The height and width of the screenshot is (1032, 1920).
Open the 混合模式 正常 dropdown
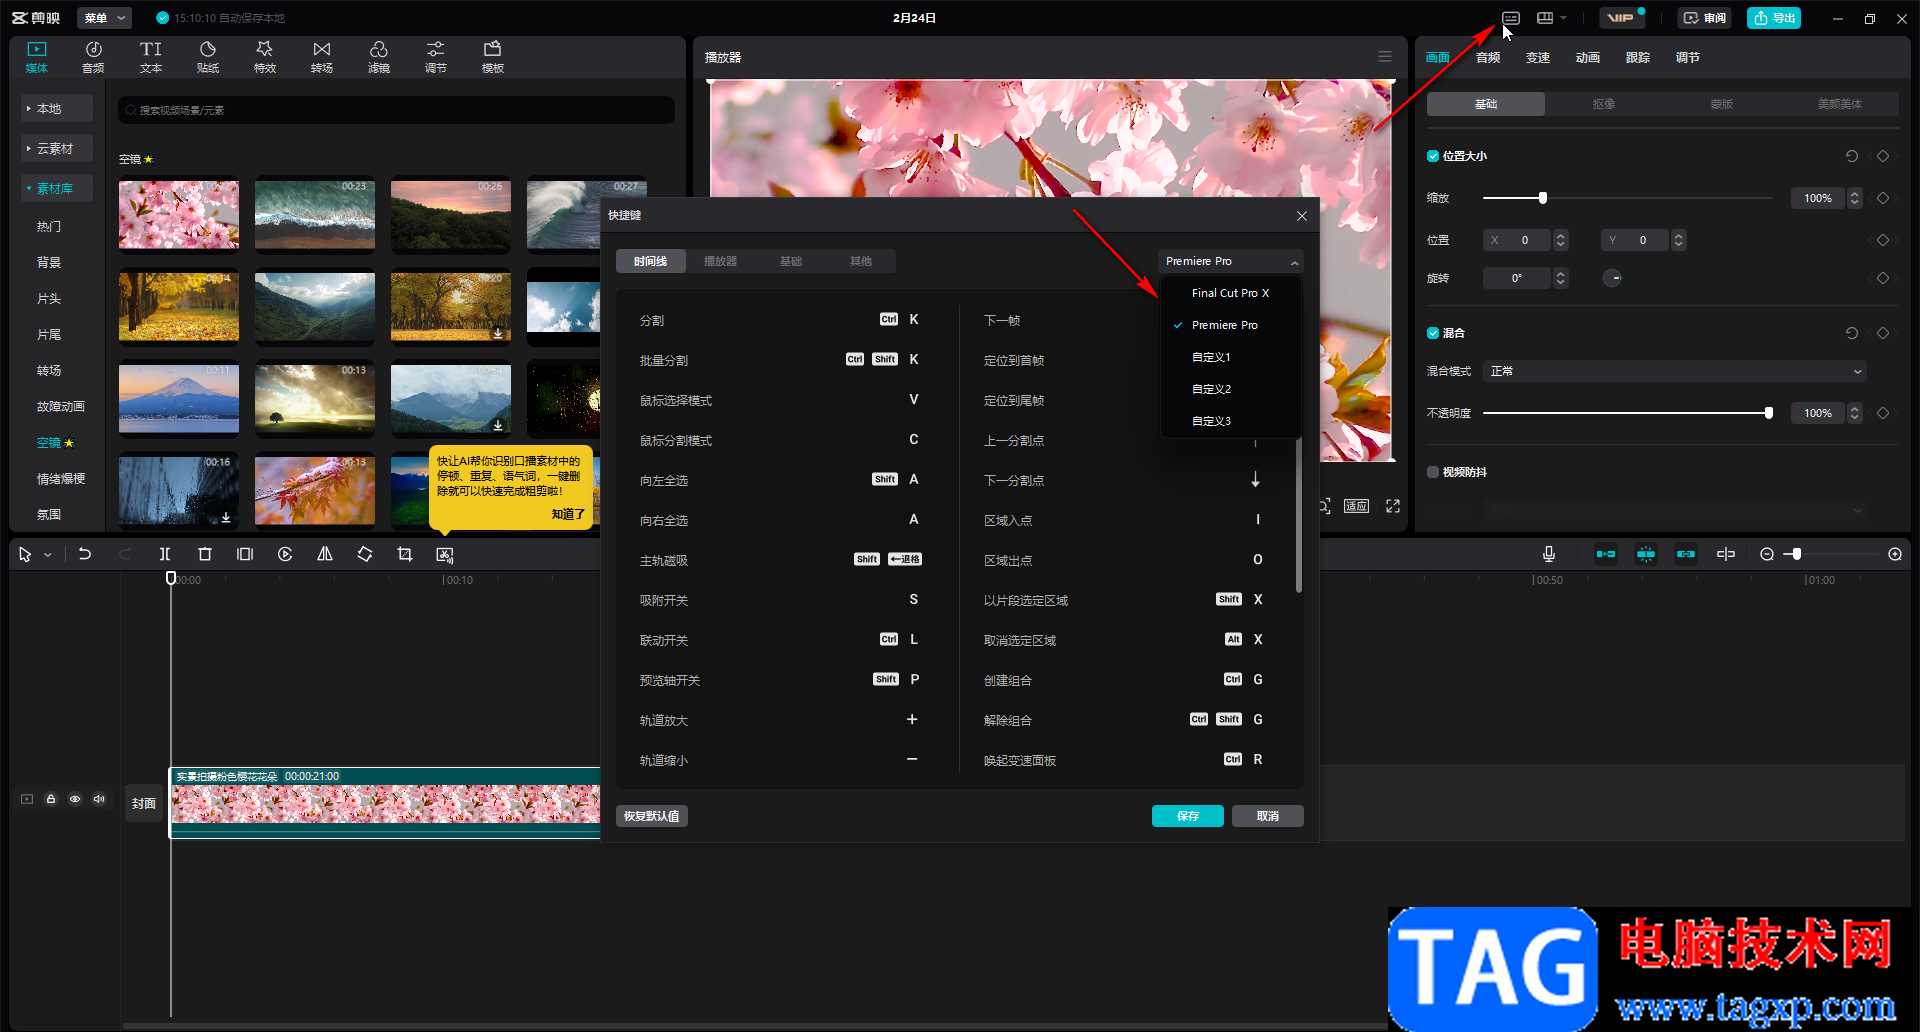tap(1675, 371)
